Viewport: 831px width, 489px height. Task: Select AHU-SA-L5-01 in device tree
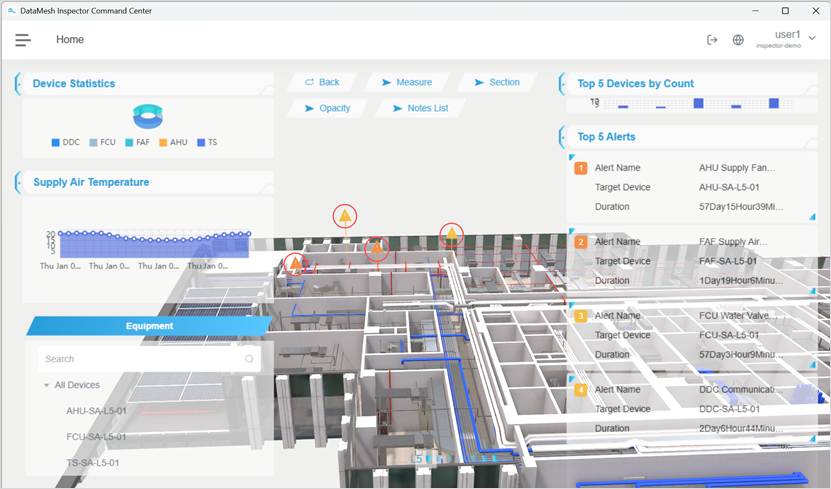[96, 411]
